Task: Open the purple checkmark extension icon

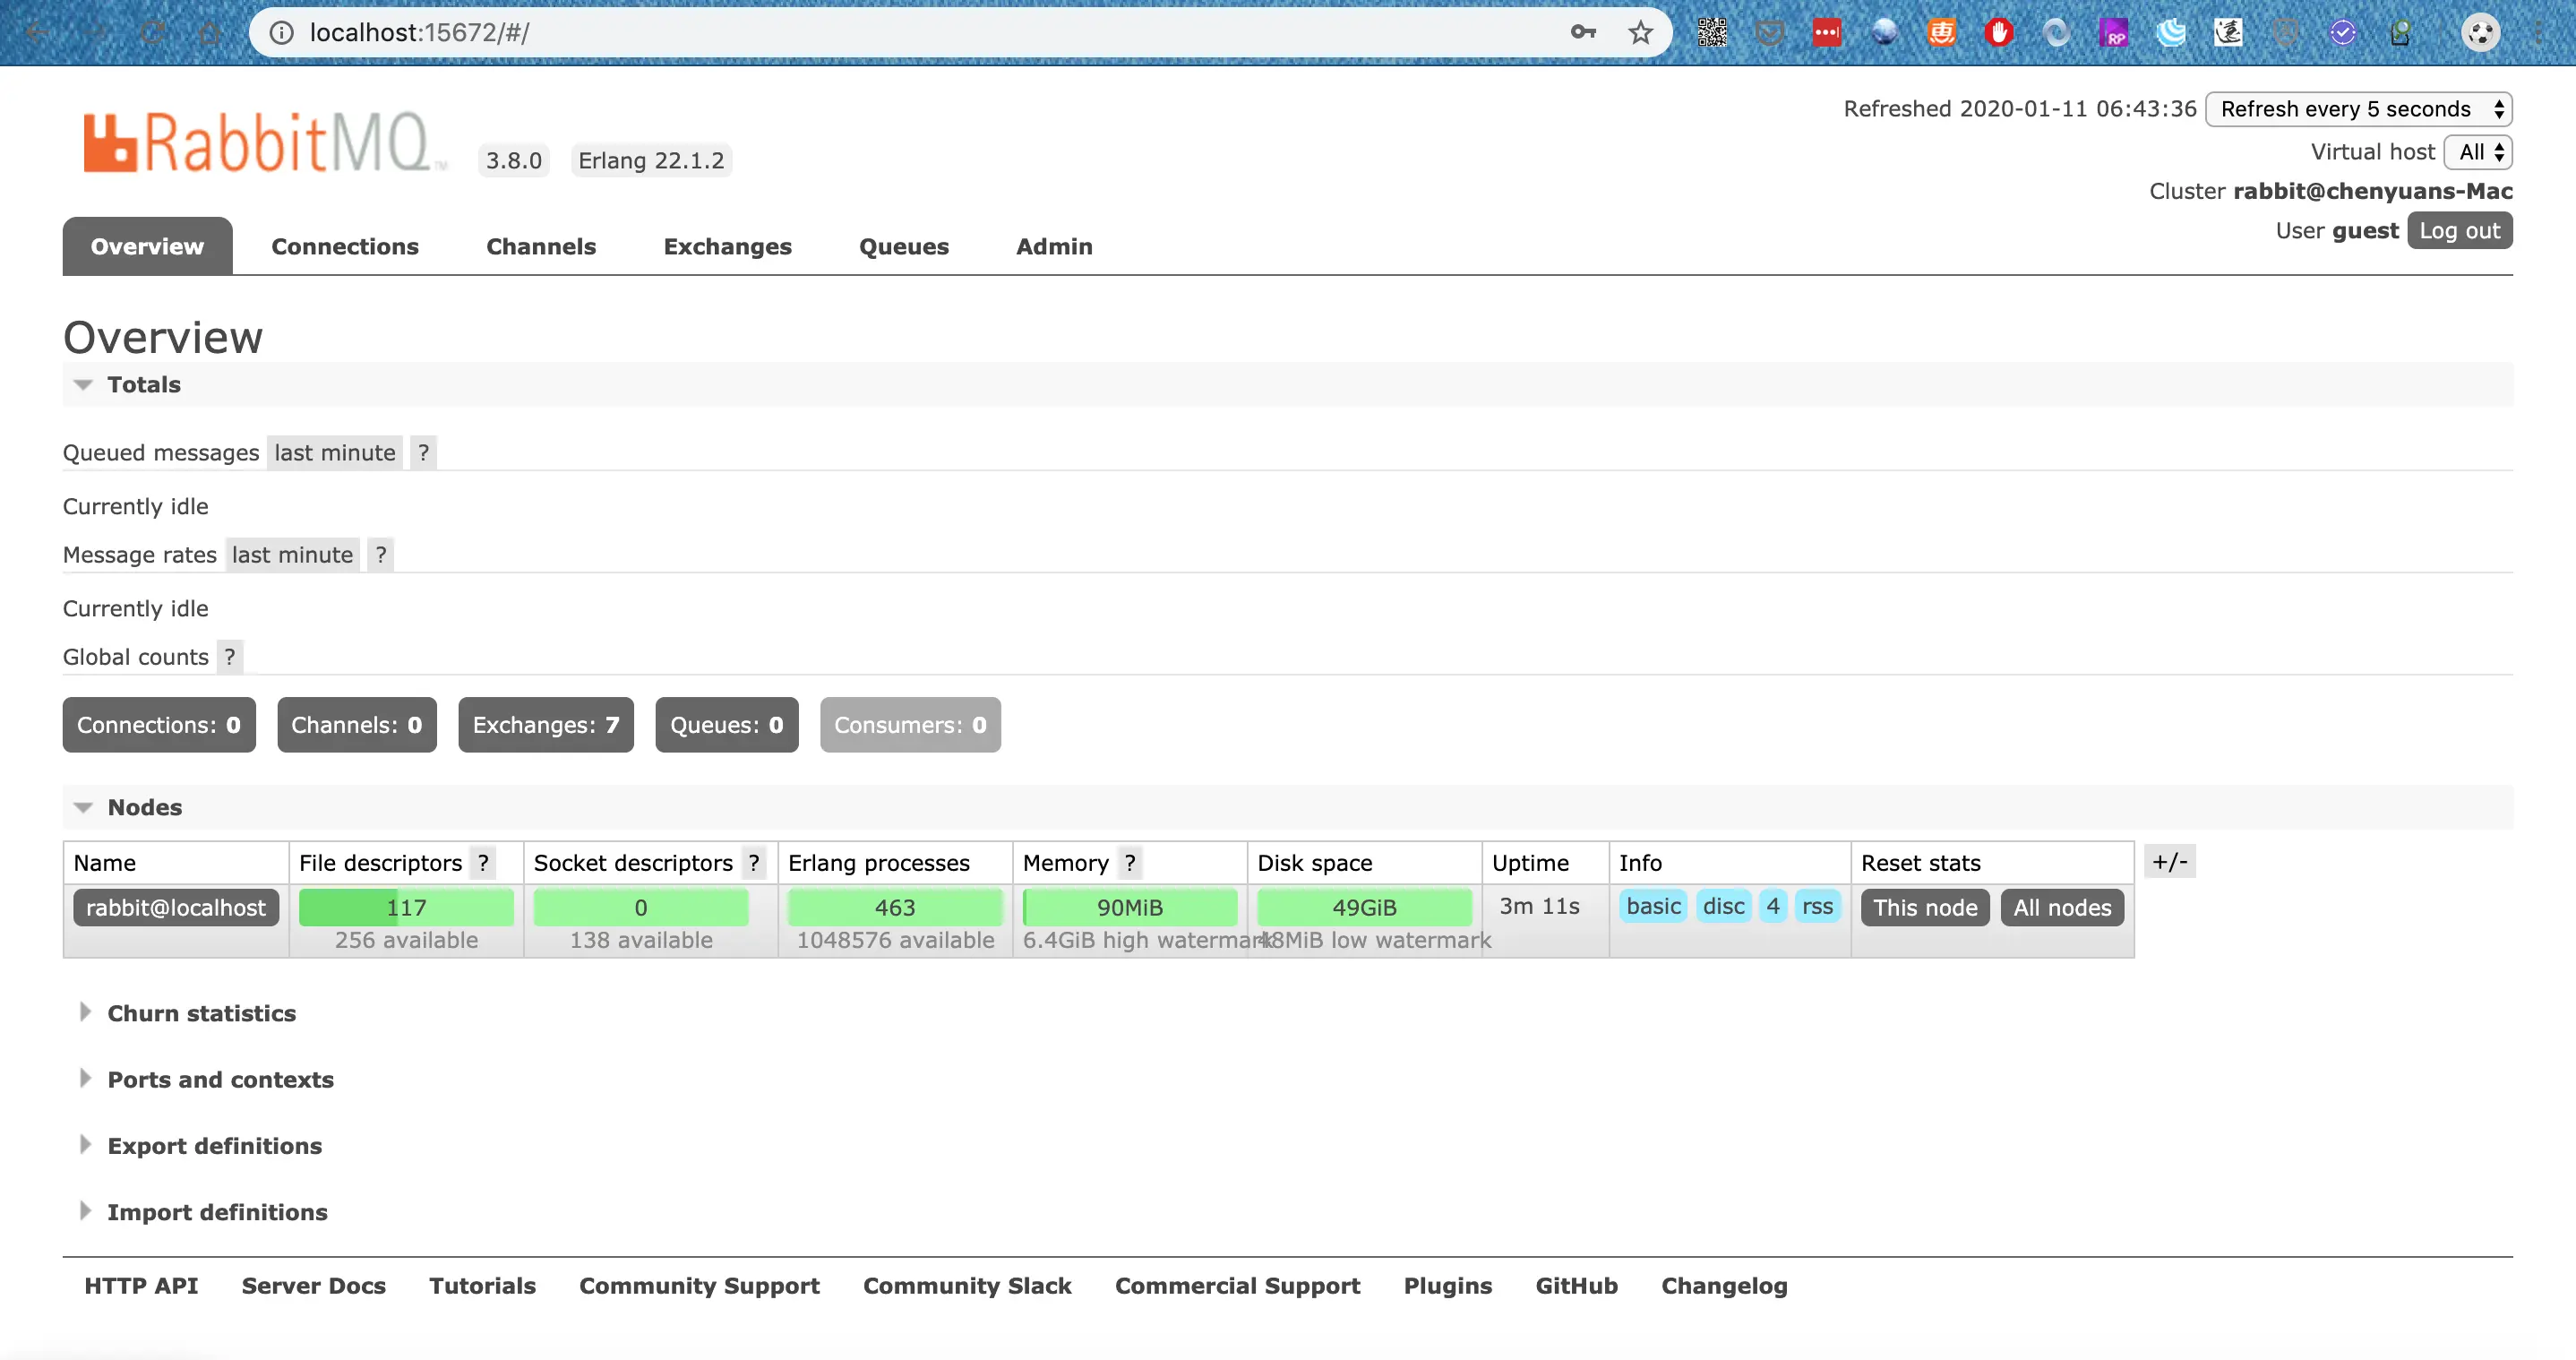Action: (2342, 33)
